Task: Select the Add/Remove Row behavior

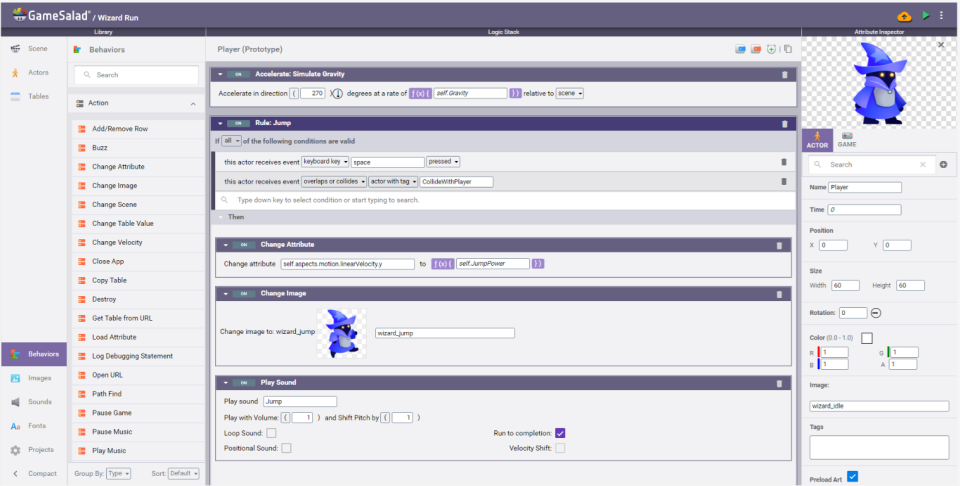Action: click(x=137, y=129)
